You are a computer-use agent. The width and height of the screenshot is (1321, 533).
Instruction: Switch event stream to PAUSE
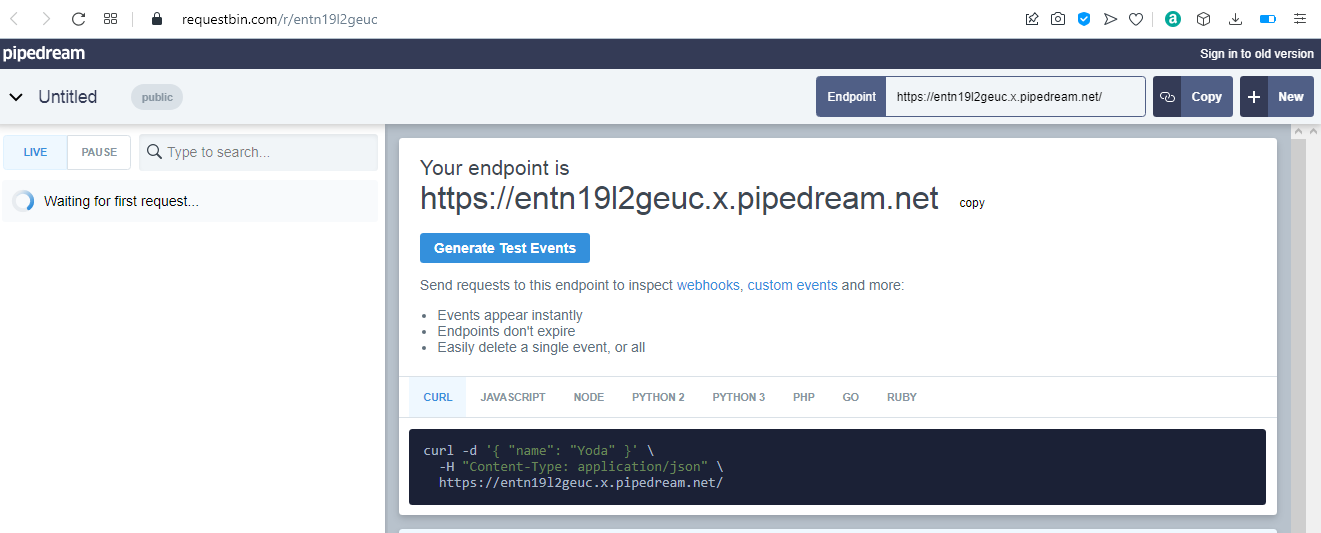[99, 152]
